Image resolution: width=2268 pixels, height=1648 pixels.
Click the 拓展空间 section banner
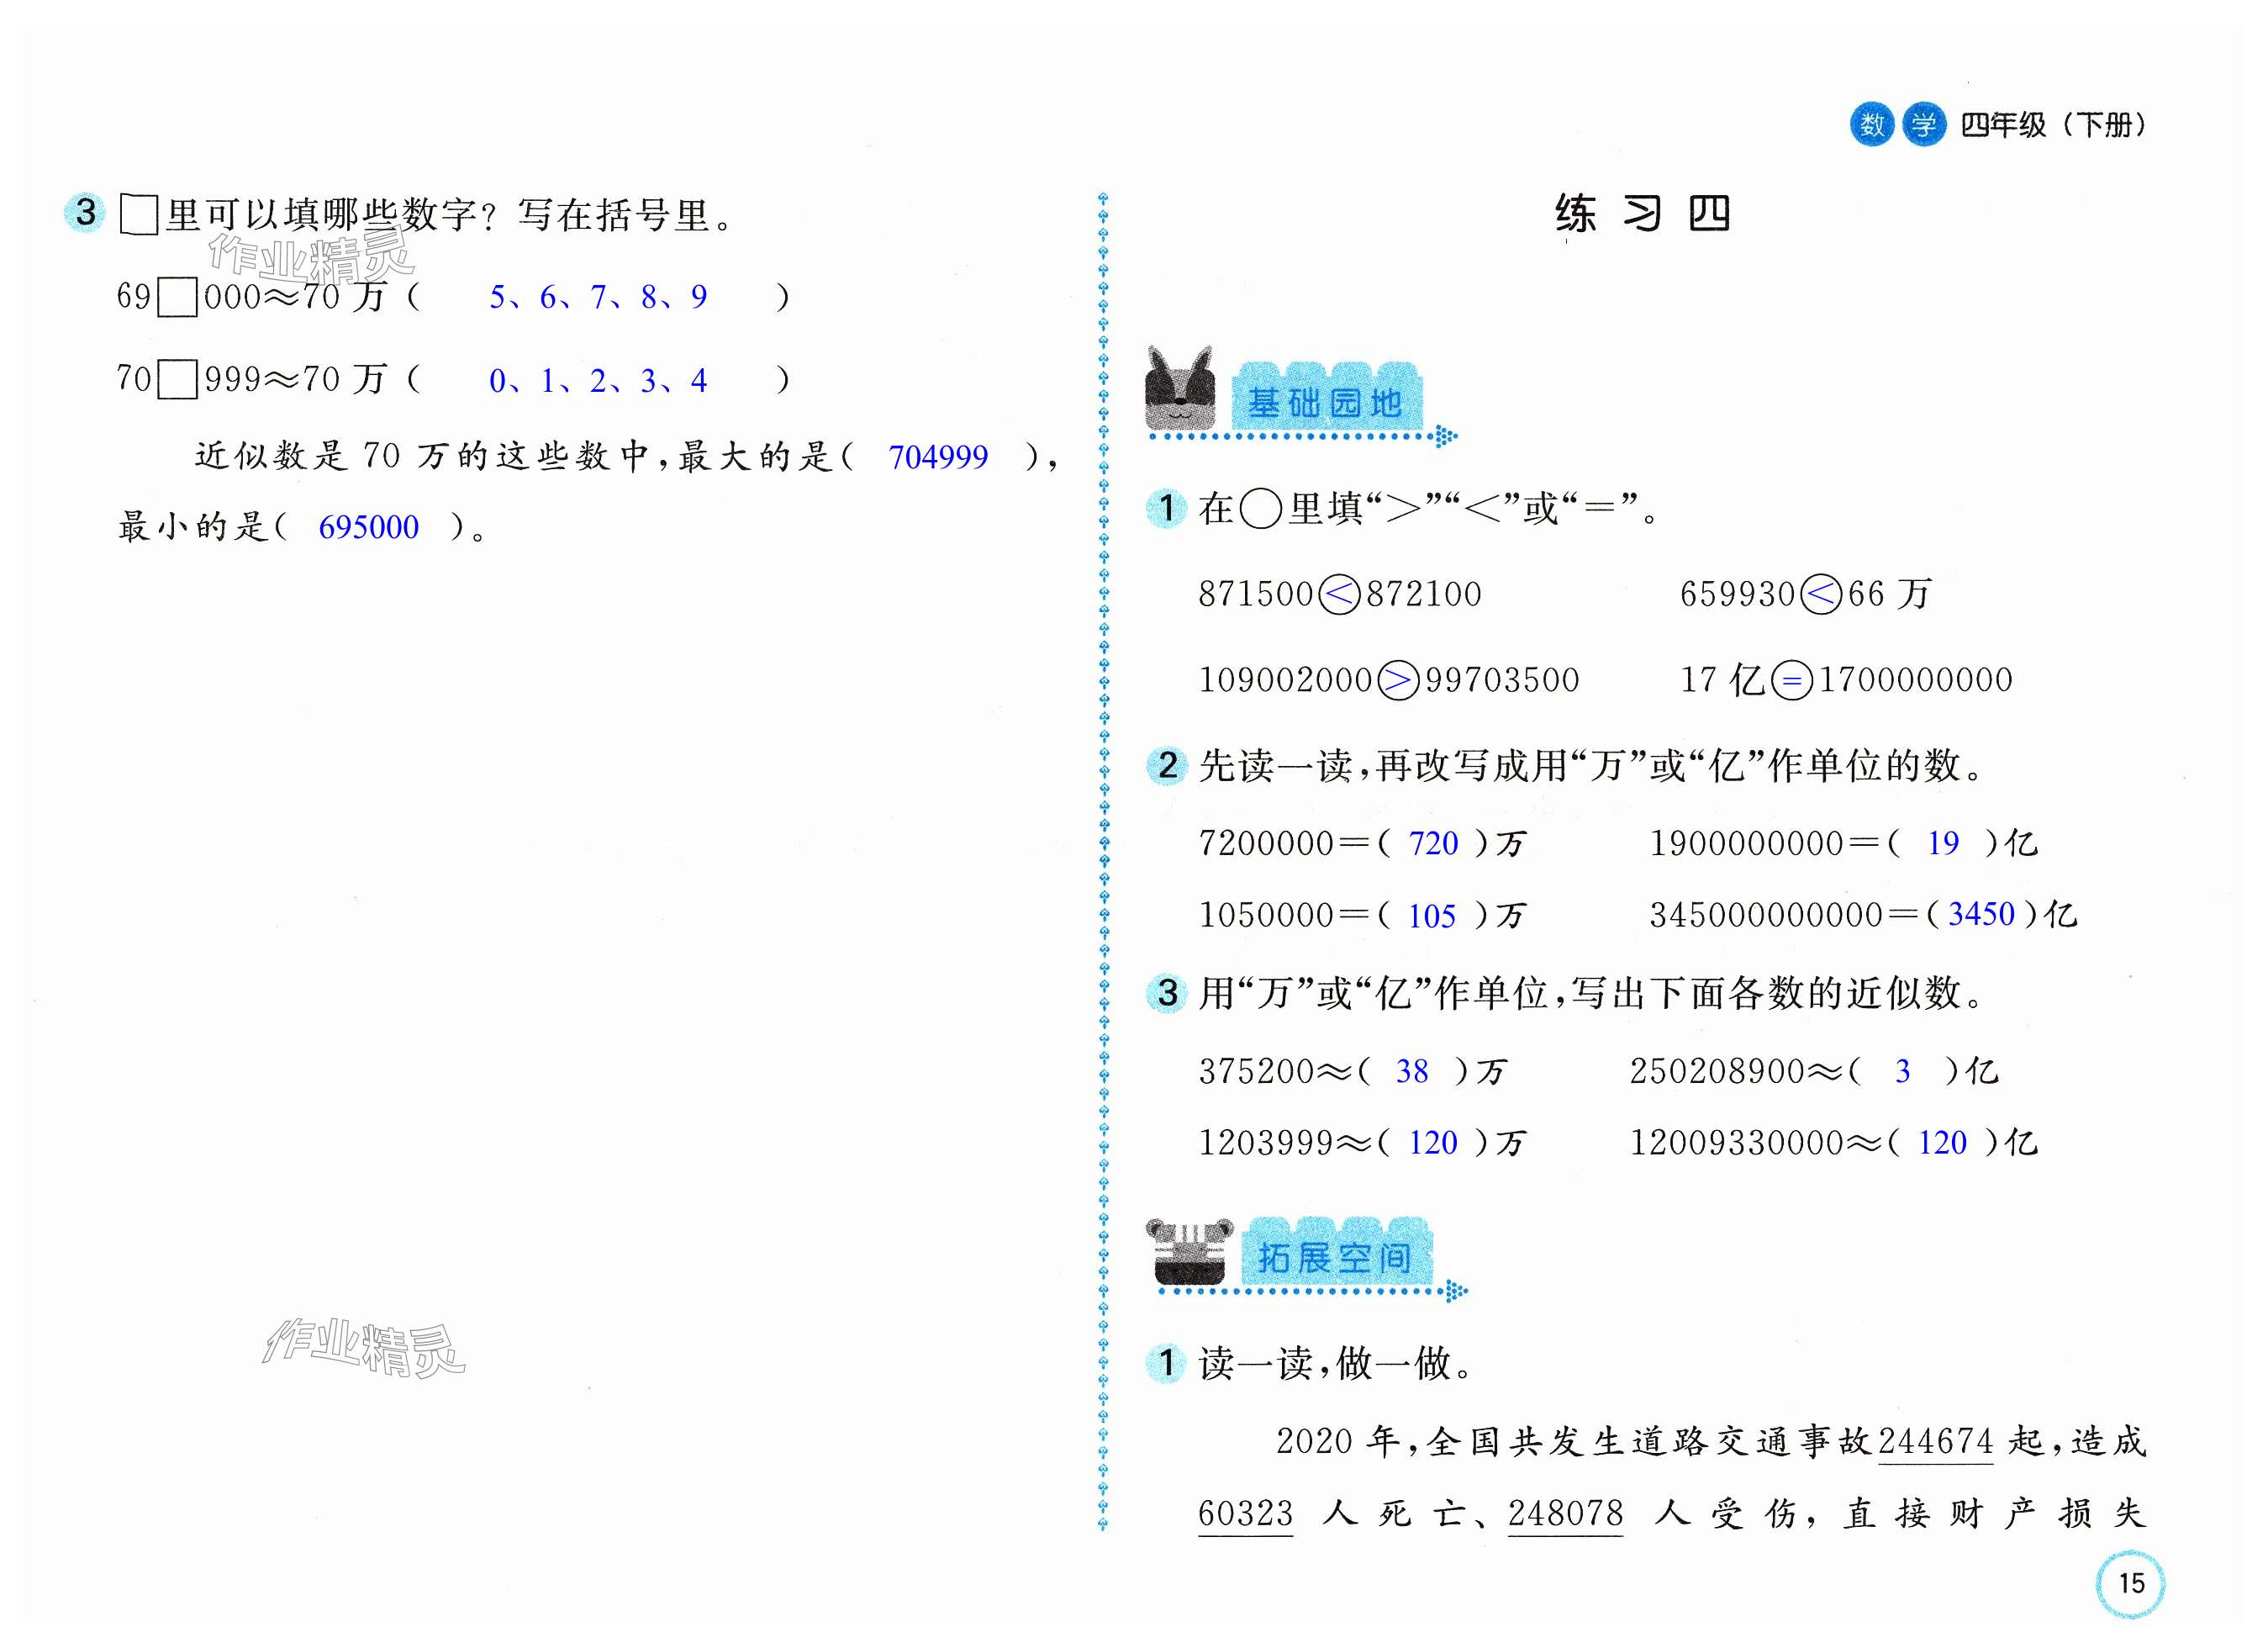click(x=1334, y=1258)
